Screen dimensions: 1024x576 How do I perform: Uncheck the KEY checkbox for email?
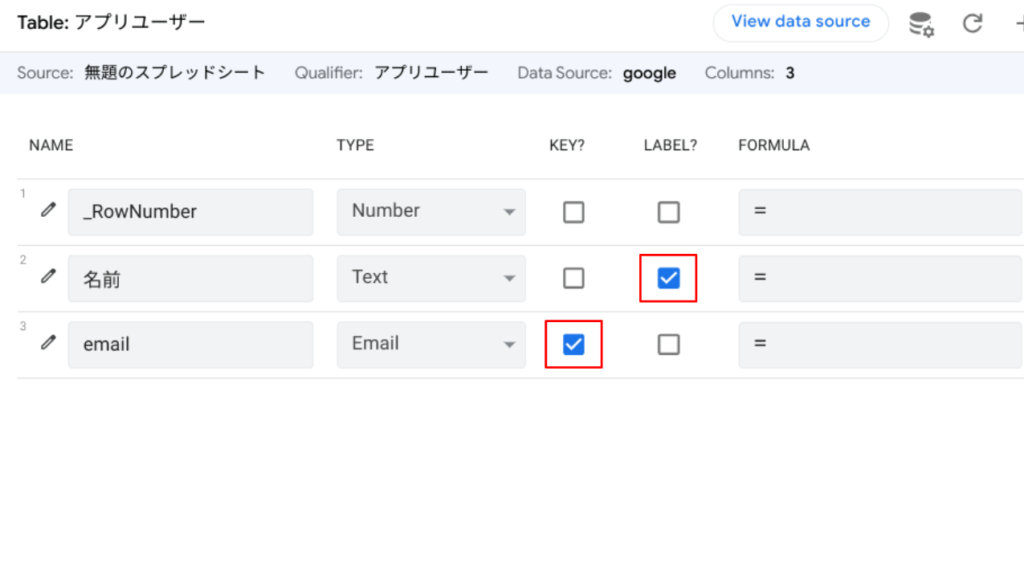pos(573,344)
